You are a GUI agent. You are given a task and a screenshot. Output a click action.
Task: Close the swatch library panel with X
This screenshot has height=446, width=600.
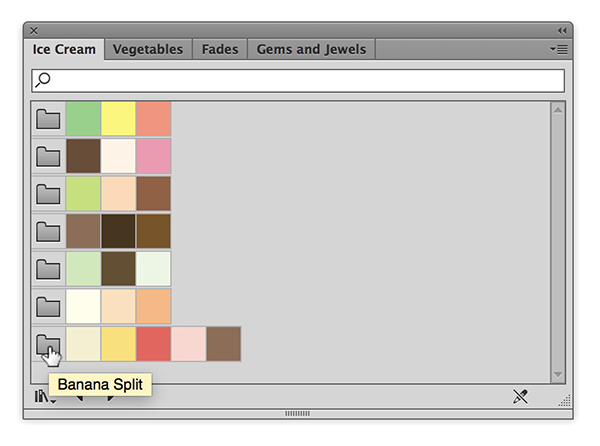point(34,31)
